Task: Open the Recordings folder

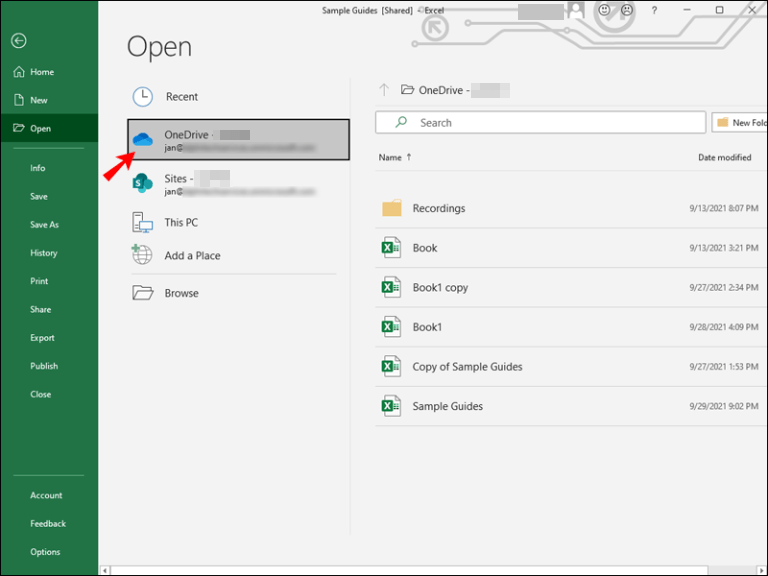Action: coord(438,208)
